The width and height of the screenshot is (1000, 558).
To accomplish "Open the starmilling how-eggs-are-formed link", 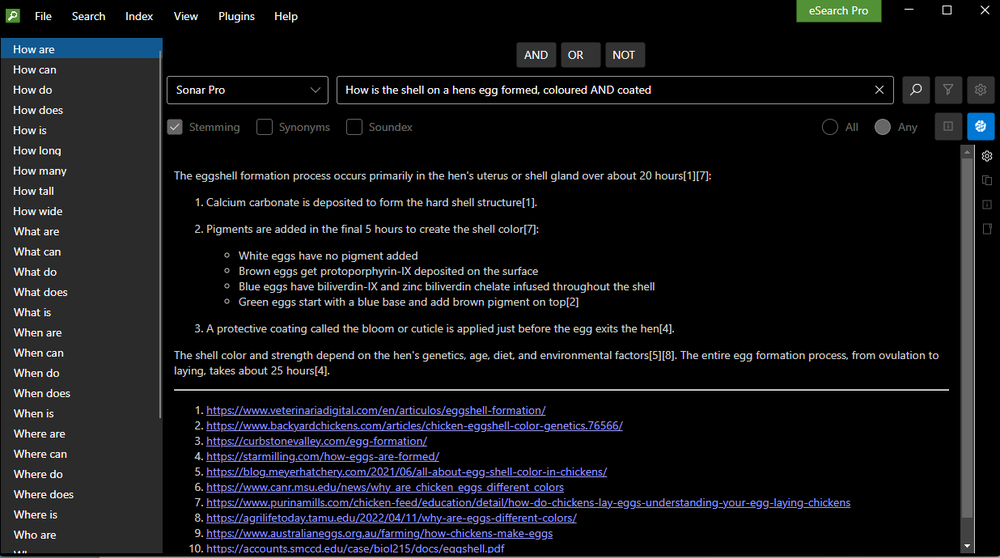I will [323, 456].
